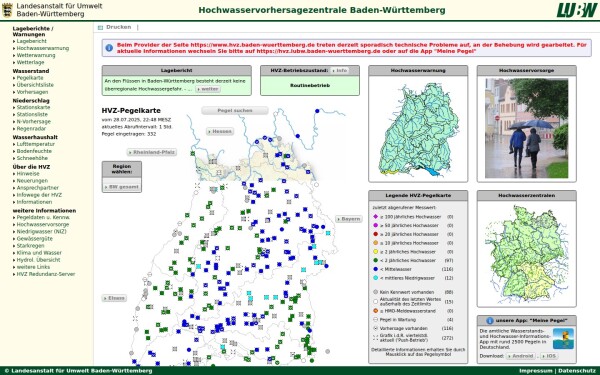Open Regenradar under Niederschlag
Viewport: 600px width, 375px height.
pyautogui.click(x=31, y=129)
